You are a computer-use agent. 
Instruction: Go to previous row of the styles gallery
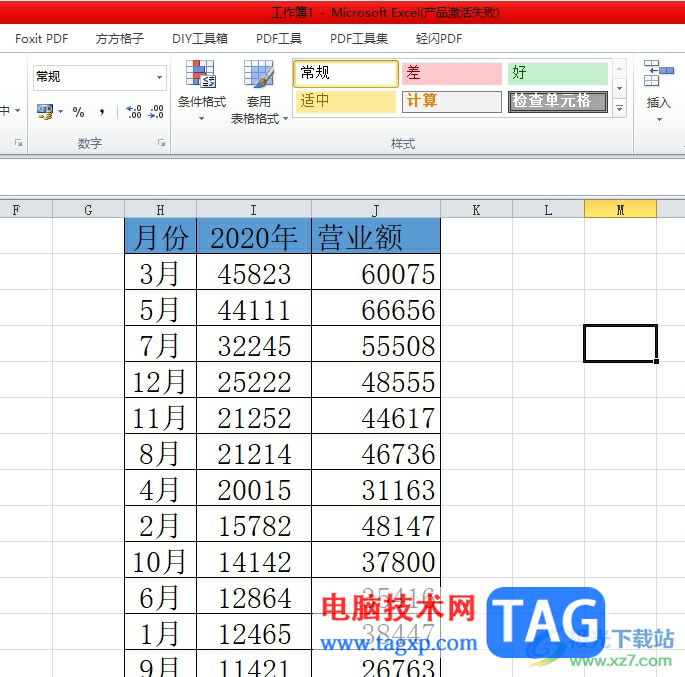click(x=619, y=69)
